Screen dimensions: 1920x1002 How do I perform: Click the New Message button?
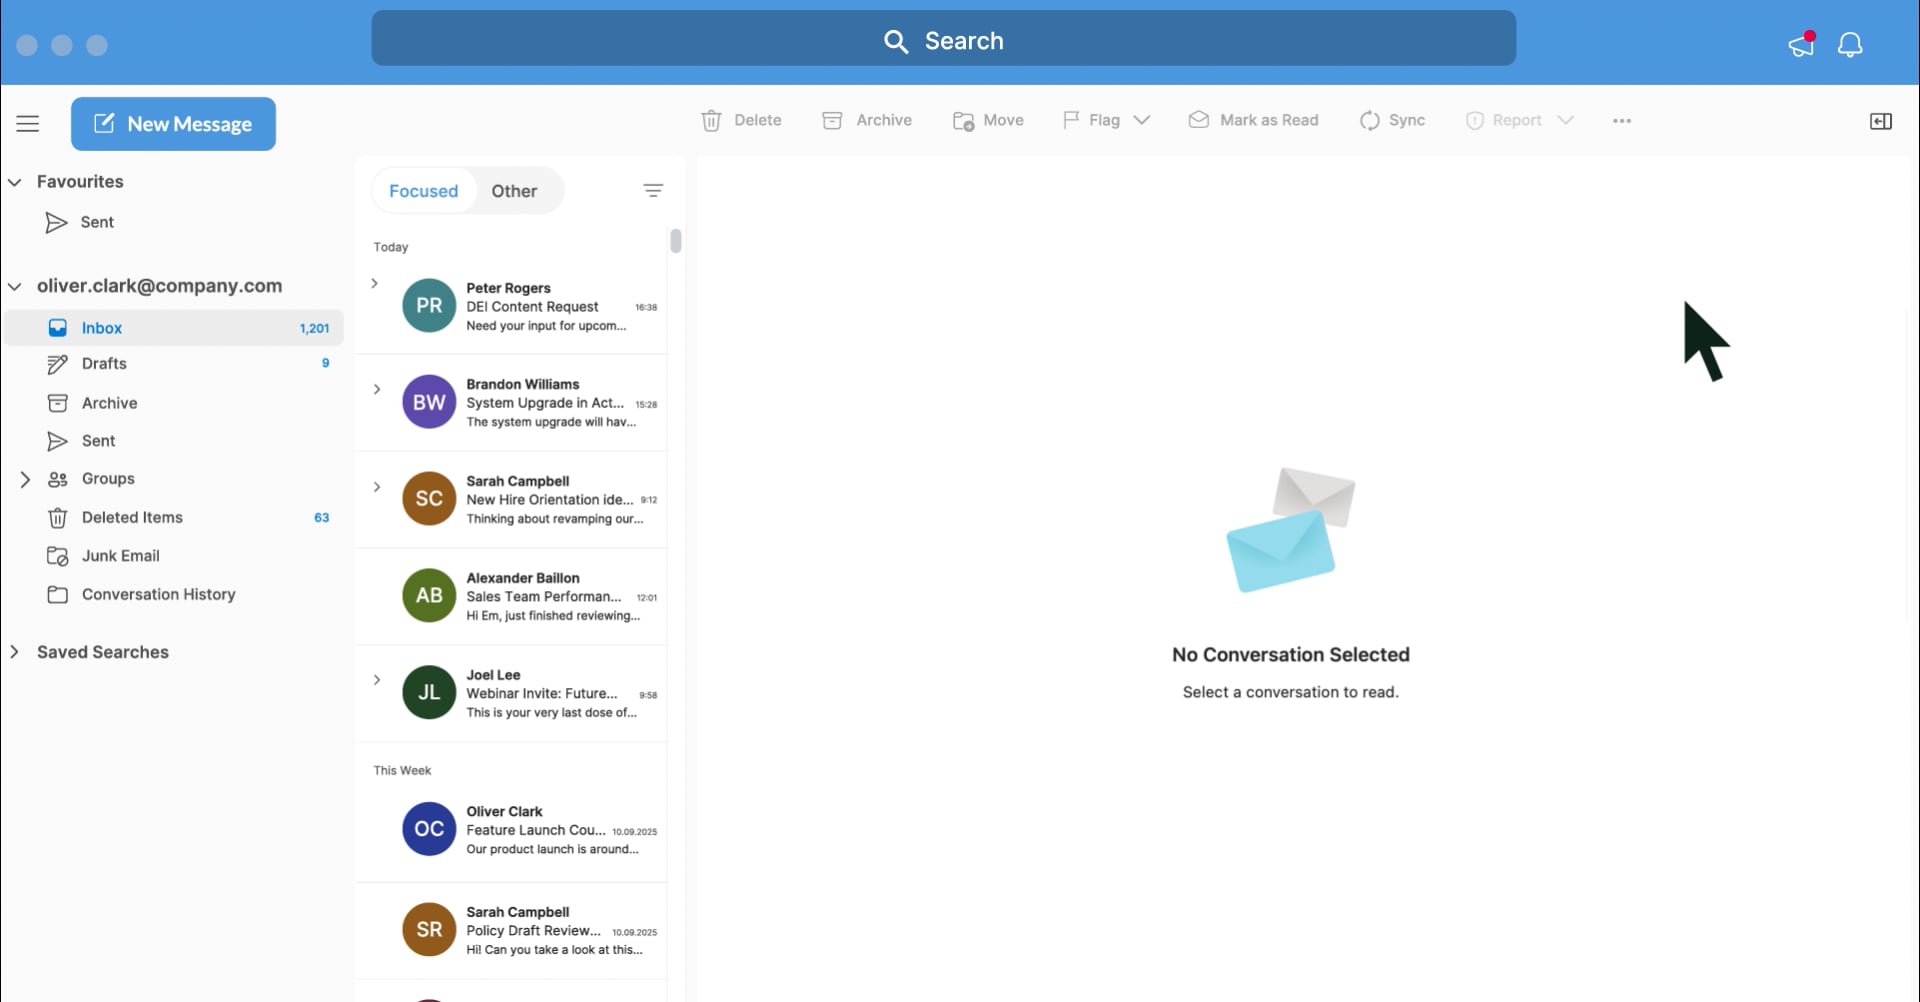[173, 124]
